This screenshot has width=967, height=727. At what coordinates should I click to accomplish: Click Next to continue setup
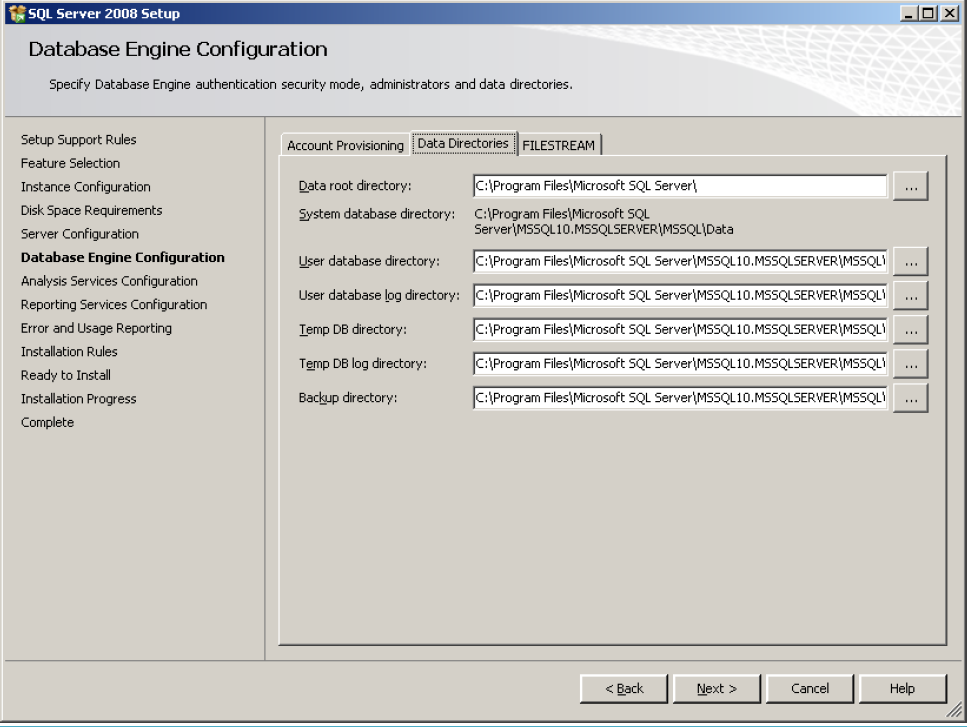pos(716,688)
